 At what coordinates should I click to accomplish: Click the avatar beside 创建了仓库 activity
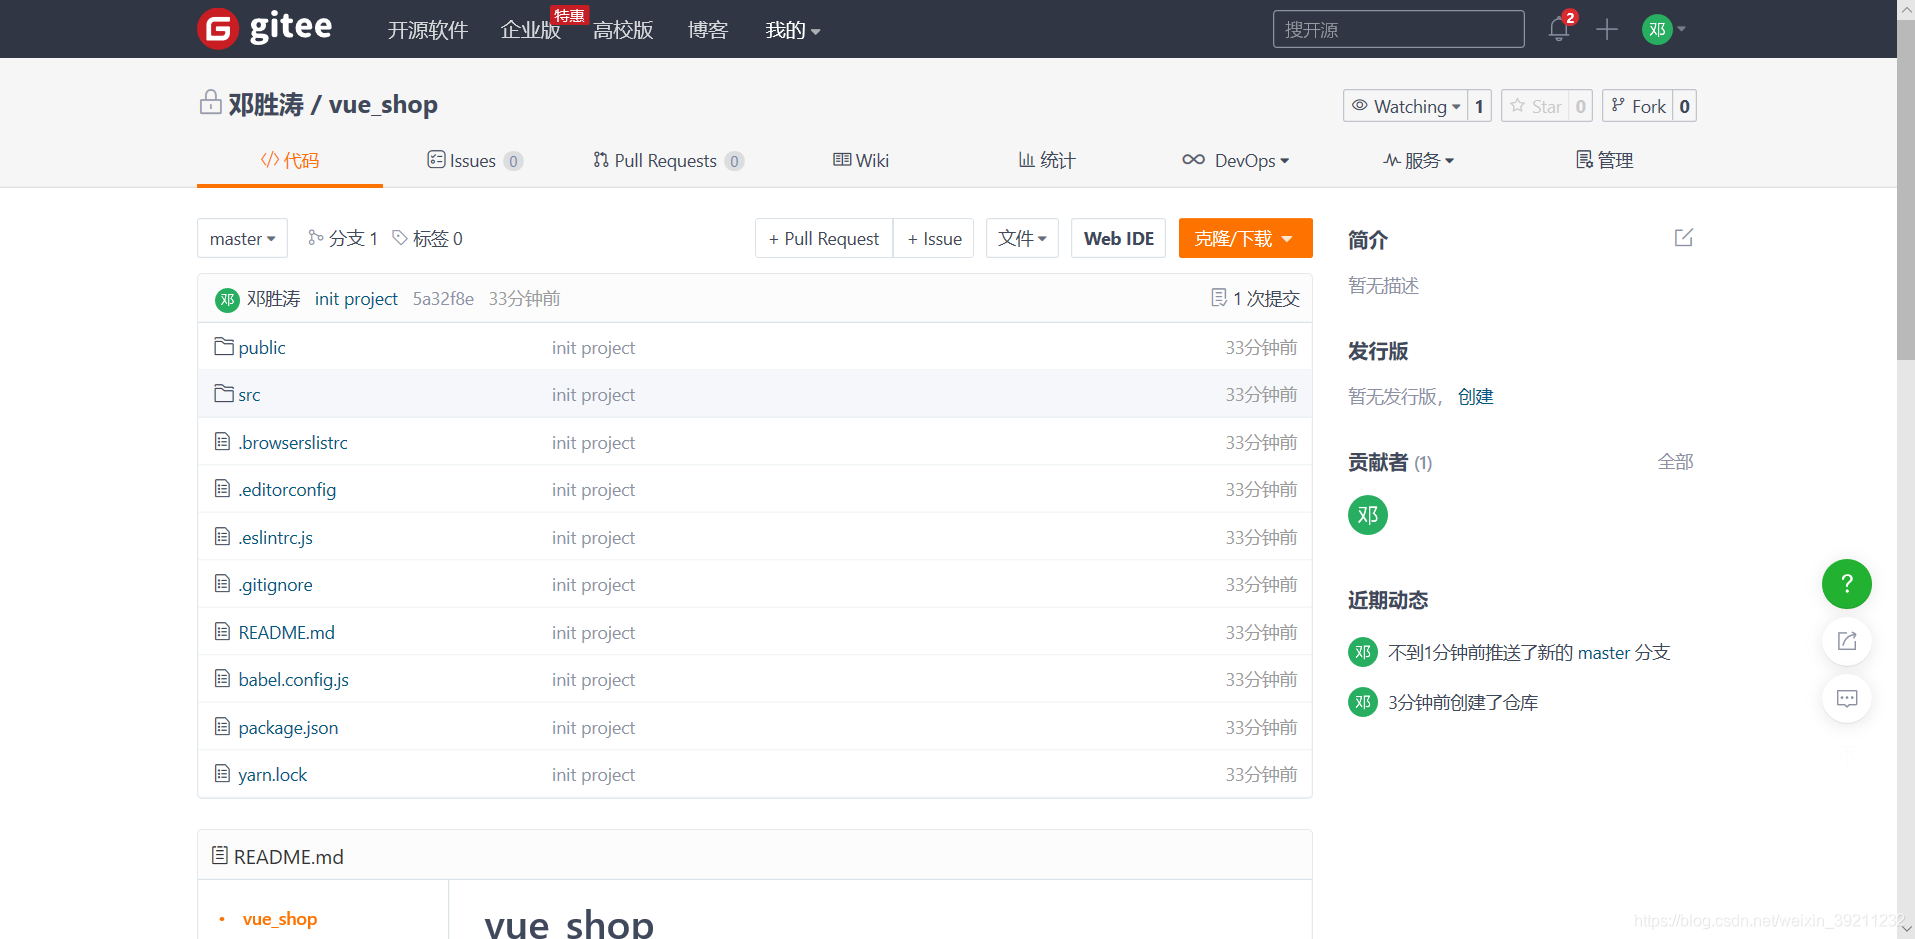pos(1362,702)
